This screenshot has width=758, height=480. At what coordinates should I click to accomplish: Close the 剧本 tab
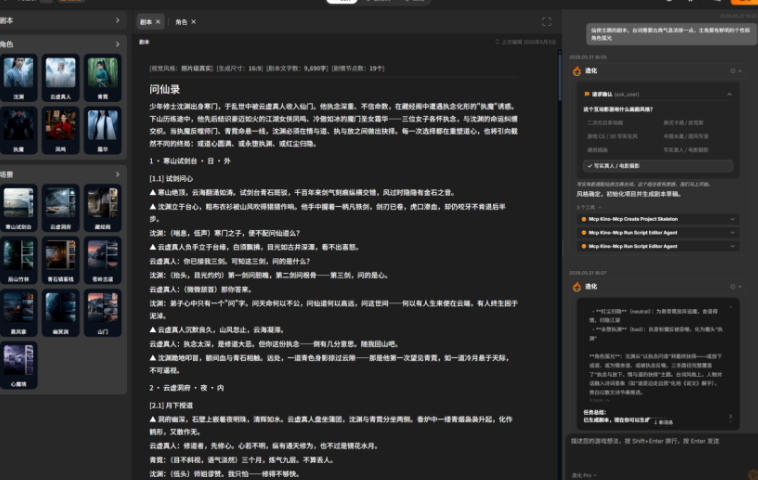pyautogui.click(x=158, y=22)
